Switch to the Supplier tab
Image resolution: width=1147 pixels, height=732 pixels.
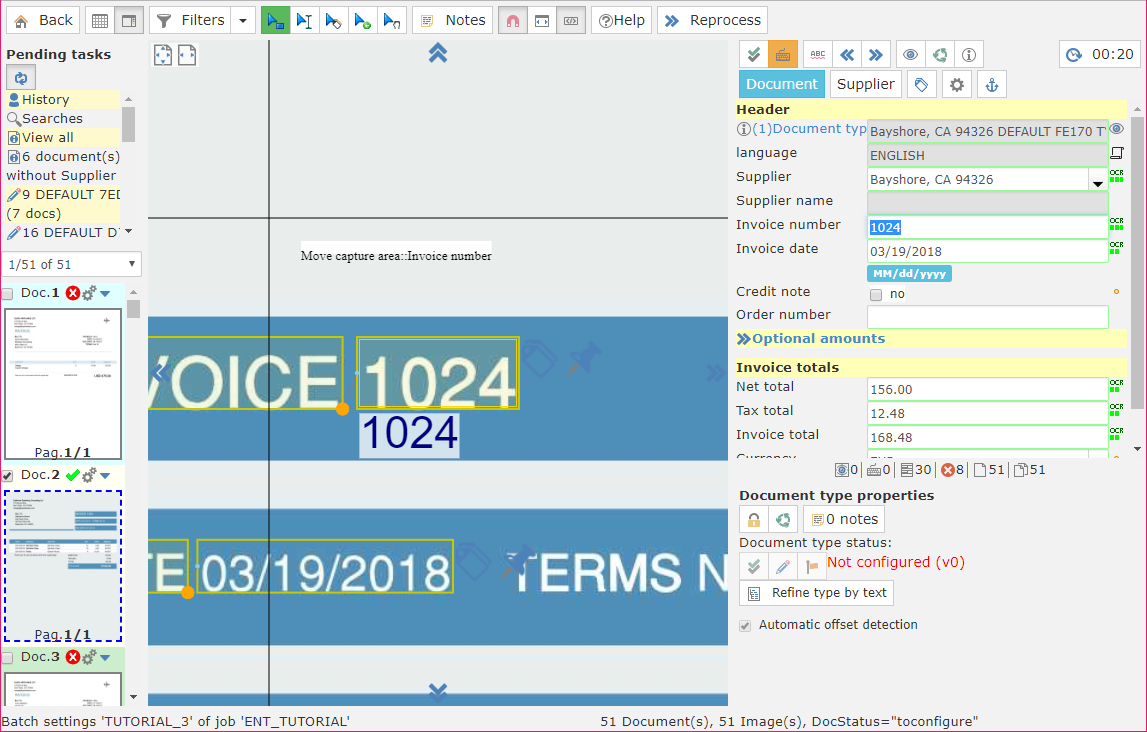tap(865, 84)
